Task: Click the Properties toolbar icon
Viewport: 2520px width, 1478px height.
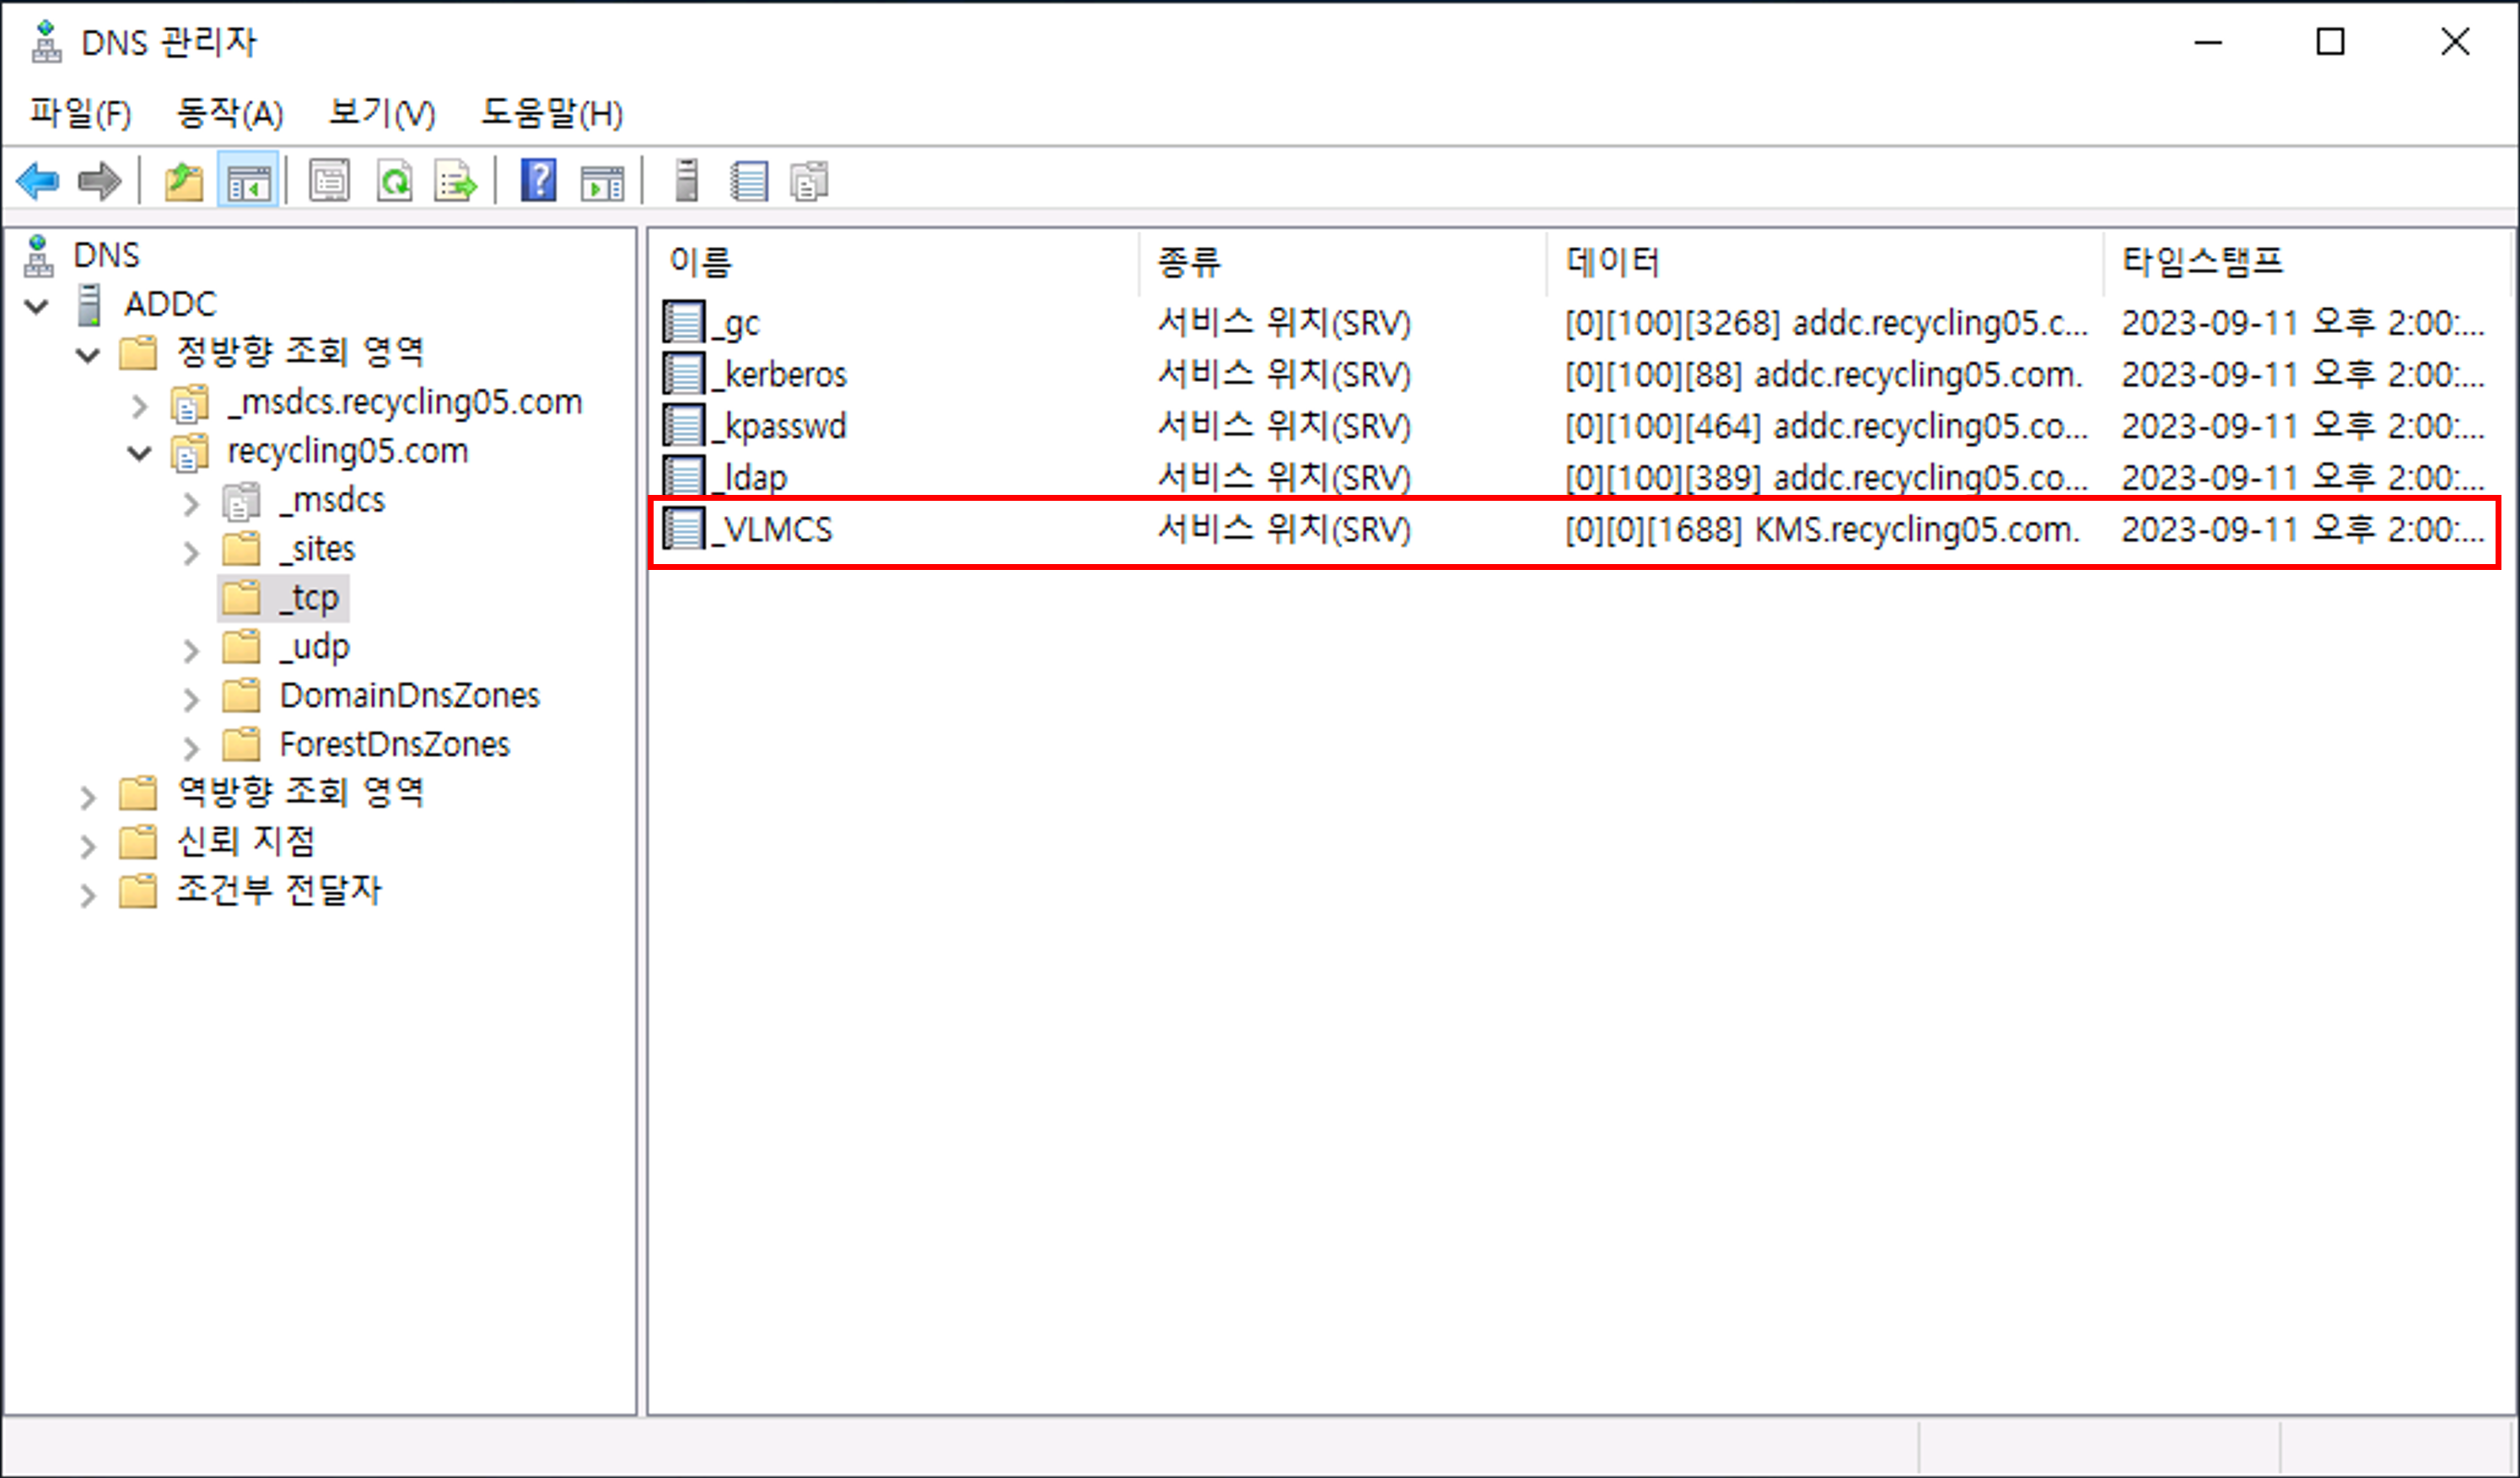Action: coord(329,182)
